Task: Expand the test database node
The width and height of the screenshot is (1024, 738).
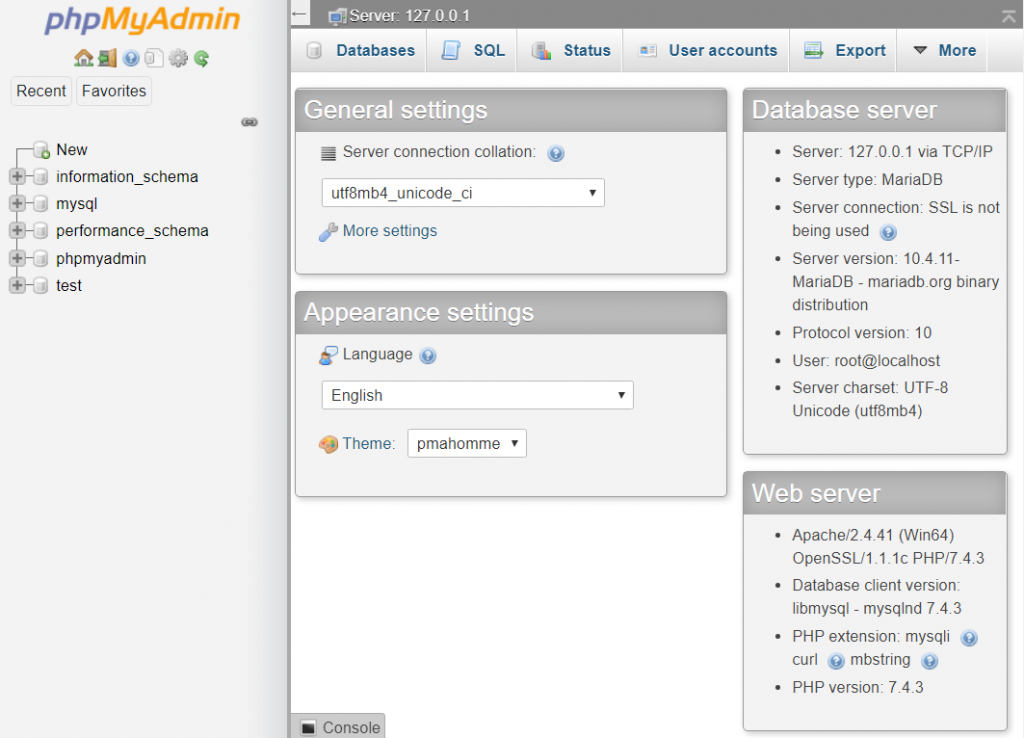Action: point(18,285)
